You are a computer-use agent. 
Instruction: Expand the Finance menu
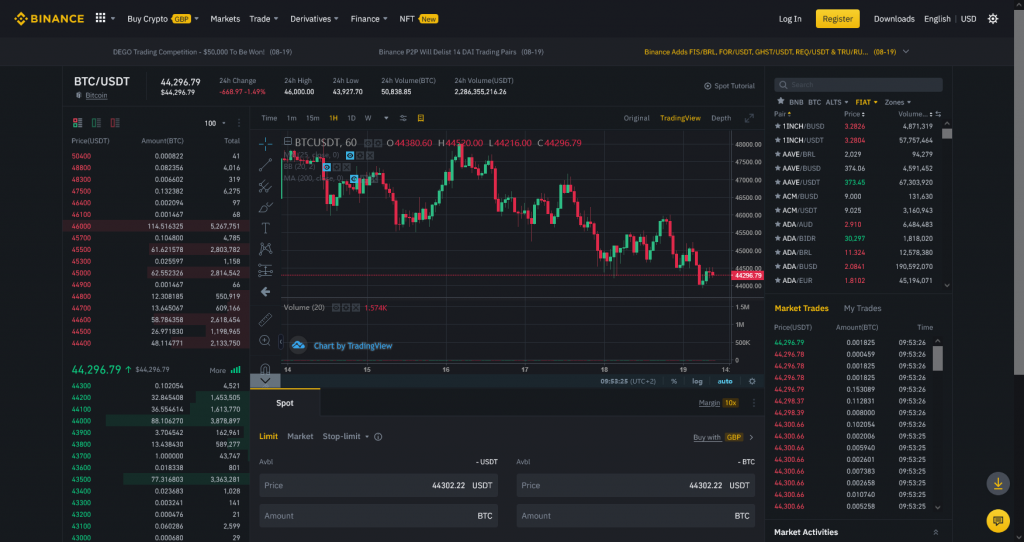369,19
